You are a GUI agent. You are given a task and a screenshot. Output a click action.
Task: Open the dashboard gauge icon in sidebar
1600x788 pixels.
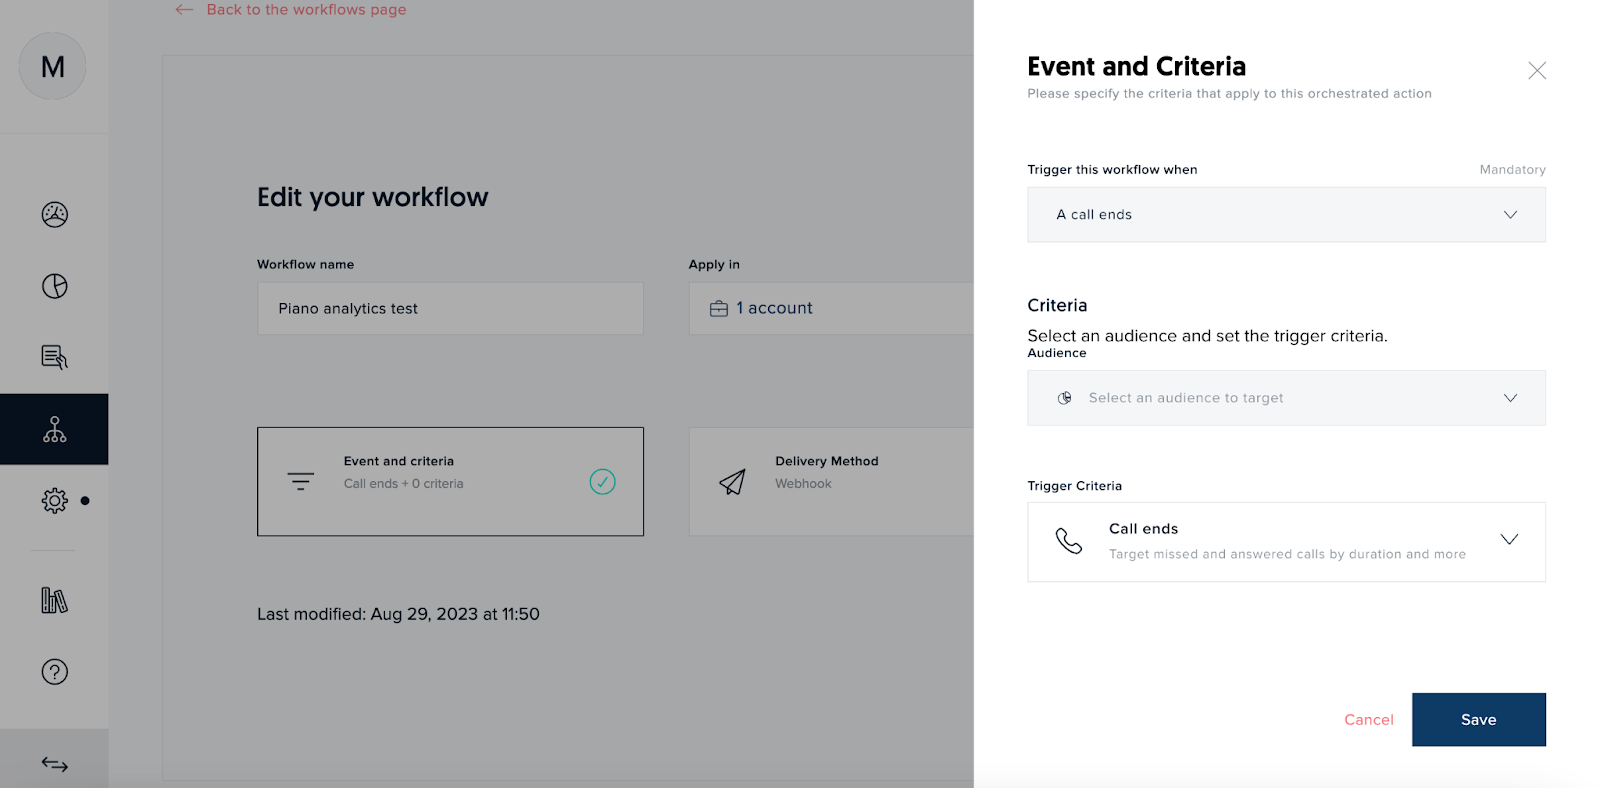[x=54, y=214]
